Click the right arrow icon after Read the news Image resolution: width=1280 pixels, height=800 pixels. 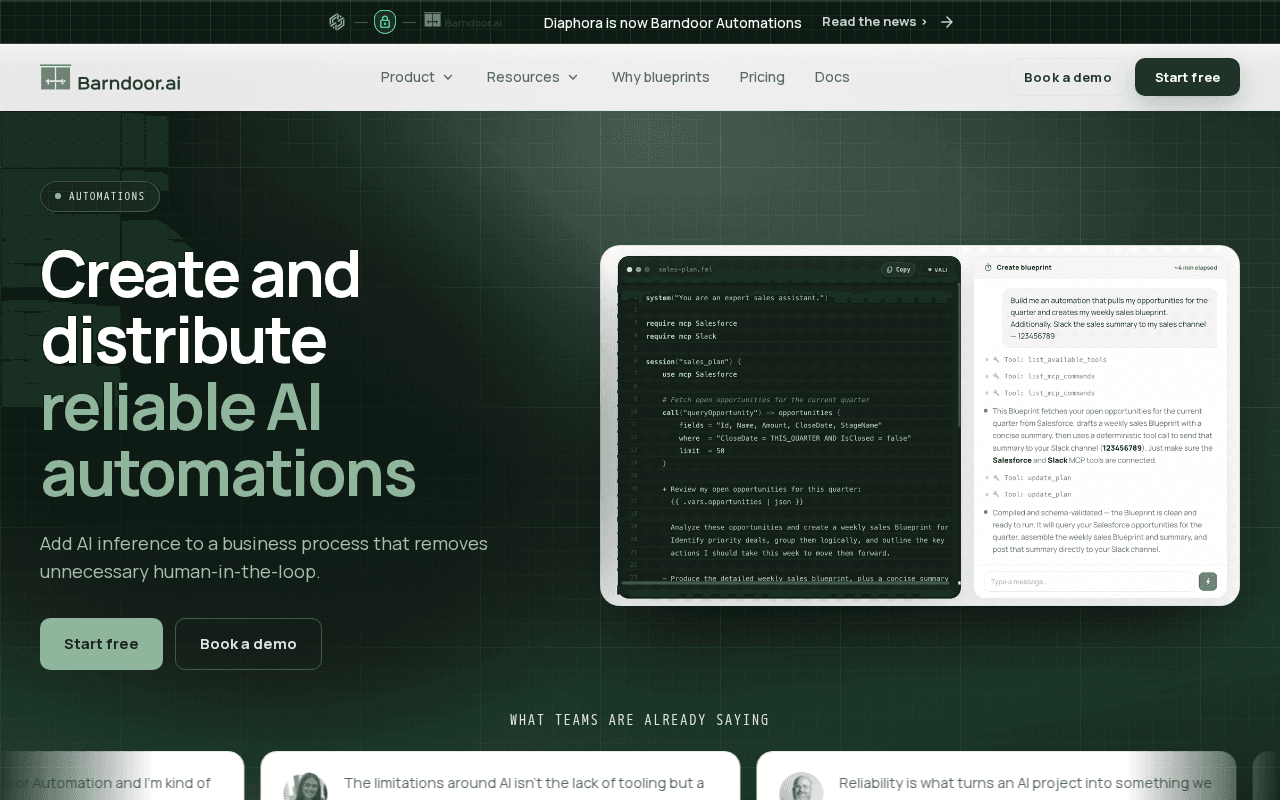coord(947,22)
